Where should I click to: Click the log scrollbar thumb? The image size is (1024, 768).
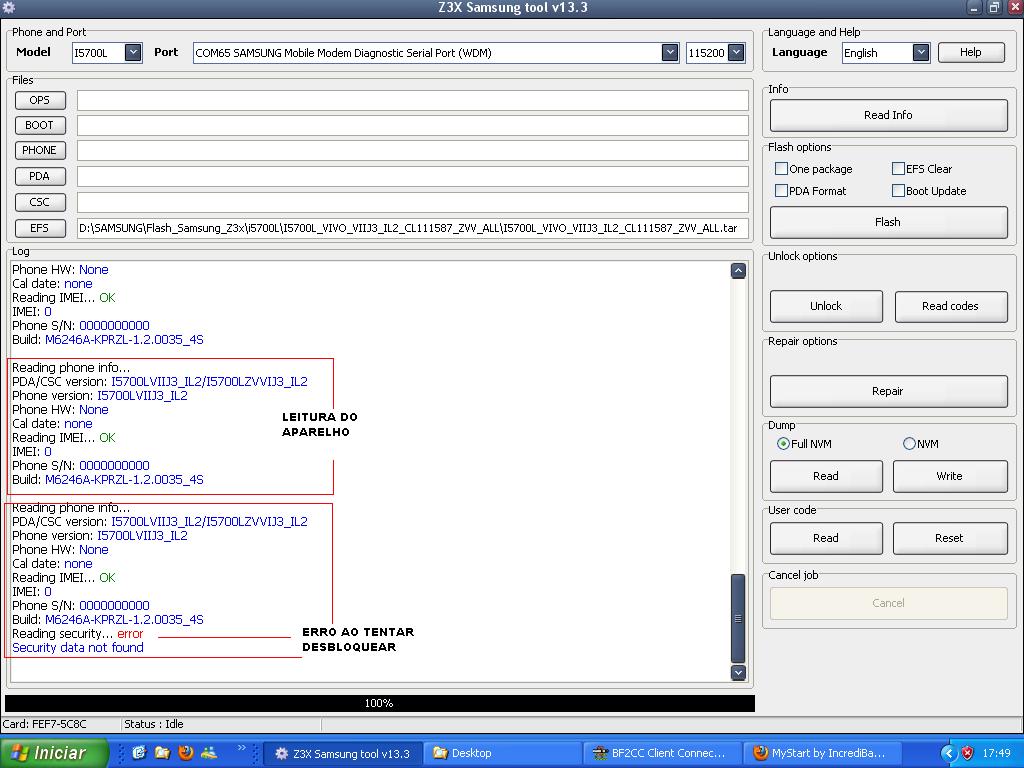738,618
